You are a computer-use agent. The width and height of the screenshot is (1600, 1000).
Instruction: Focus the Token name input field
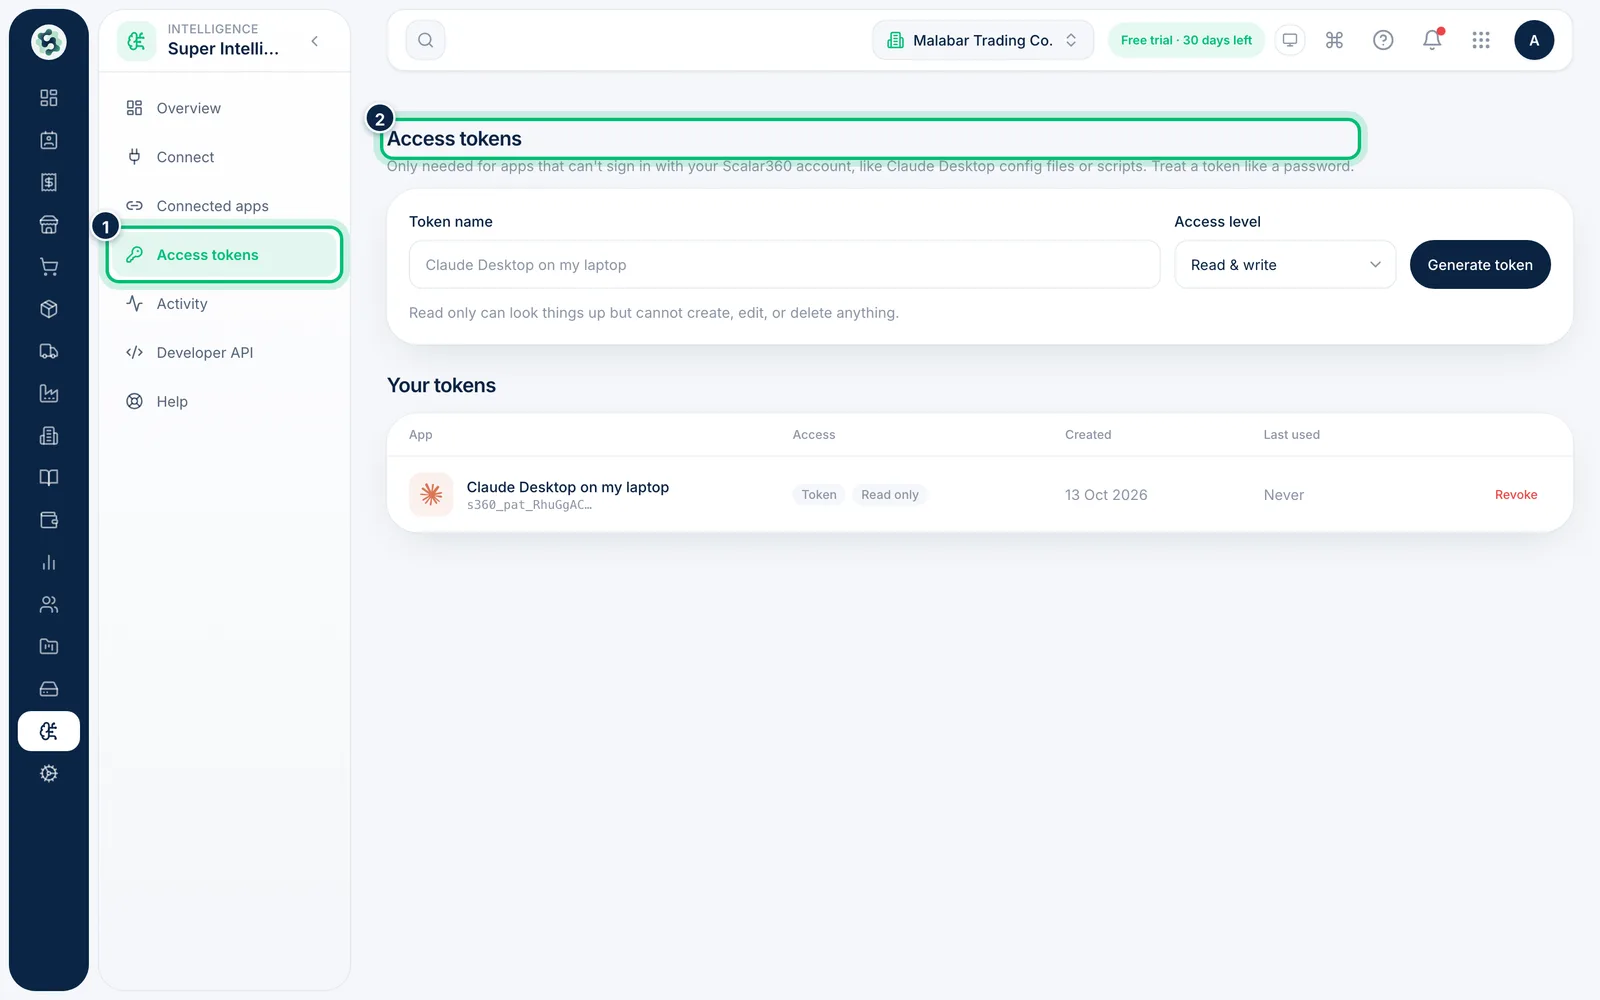pos(785,265)
